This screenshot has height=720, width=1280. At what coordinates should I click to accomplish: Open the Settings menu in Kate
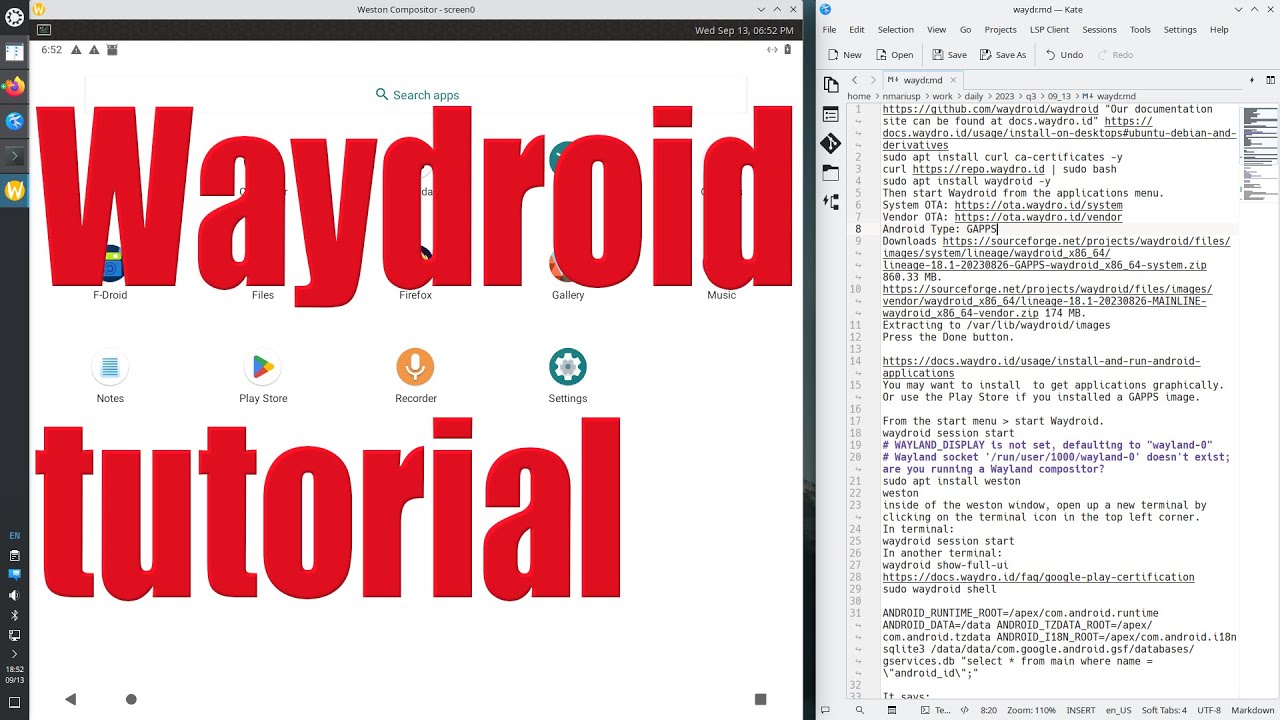[1180, 30]
